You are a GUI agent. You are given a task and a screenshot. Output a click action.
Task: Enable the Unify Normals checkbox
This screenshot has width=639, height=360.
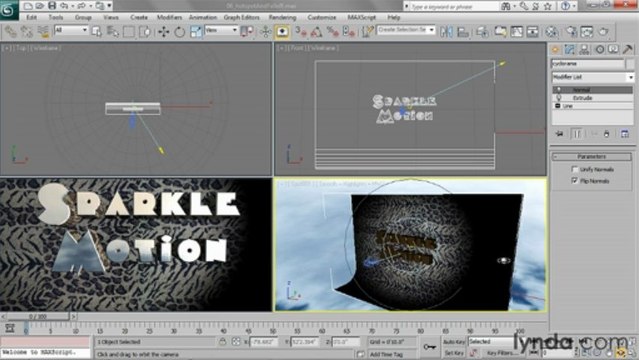575,169
